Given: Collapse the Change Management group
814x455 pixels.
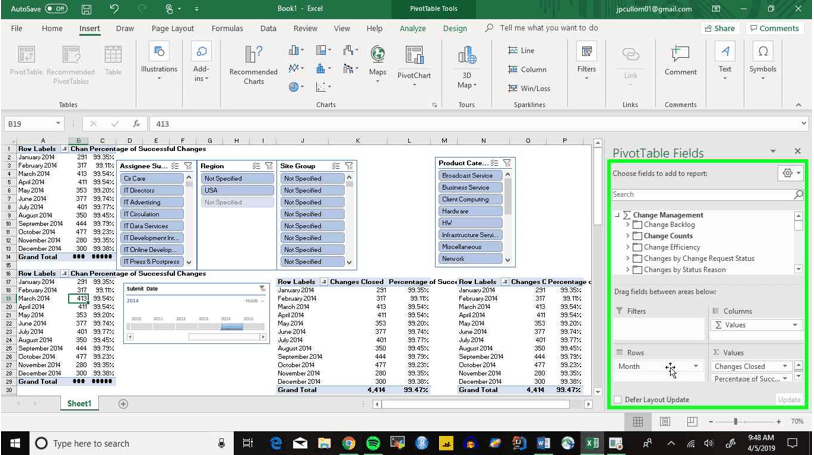Looking at the screenshot, I should pos(617,215).
